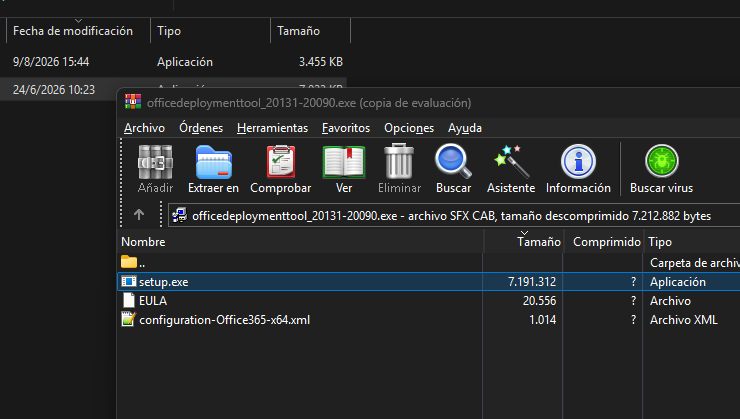740x419 pixels.
Task: Click the EULA file icon
Action: tap(128, 301)
